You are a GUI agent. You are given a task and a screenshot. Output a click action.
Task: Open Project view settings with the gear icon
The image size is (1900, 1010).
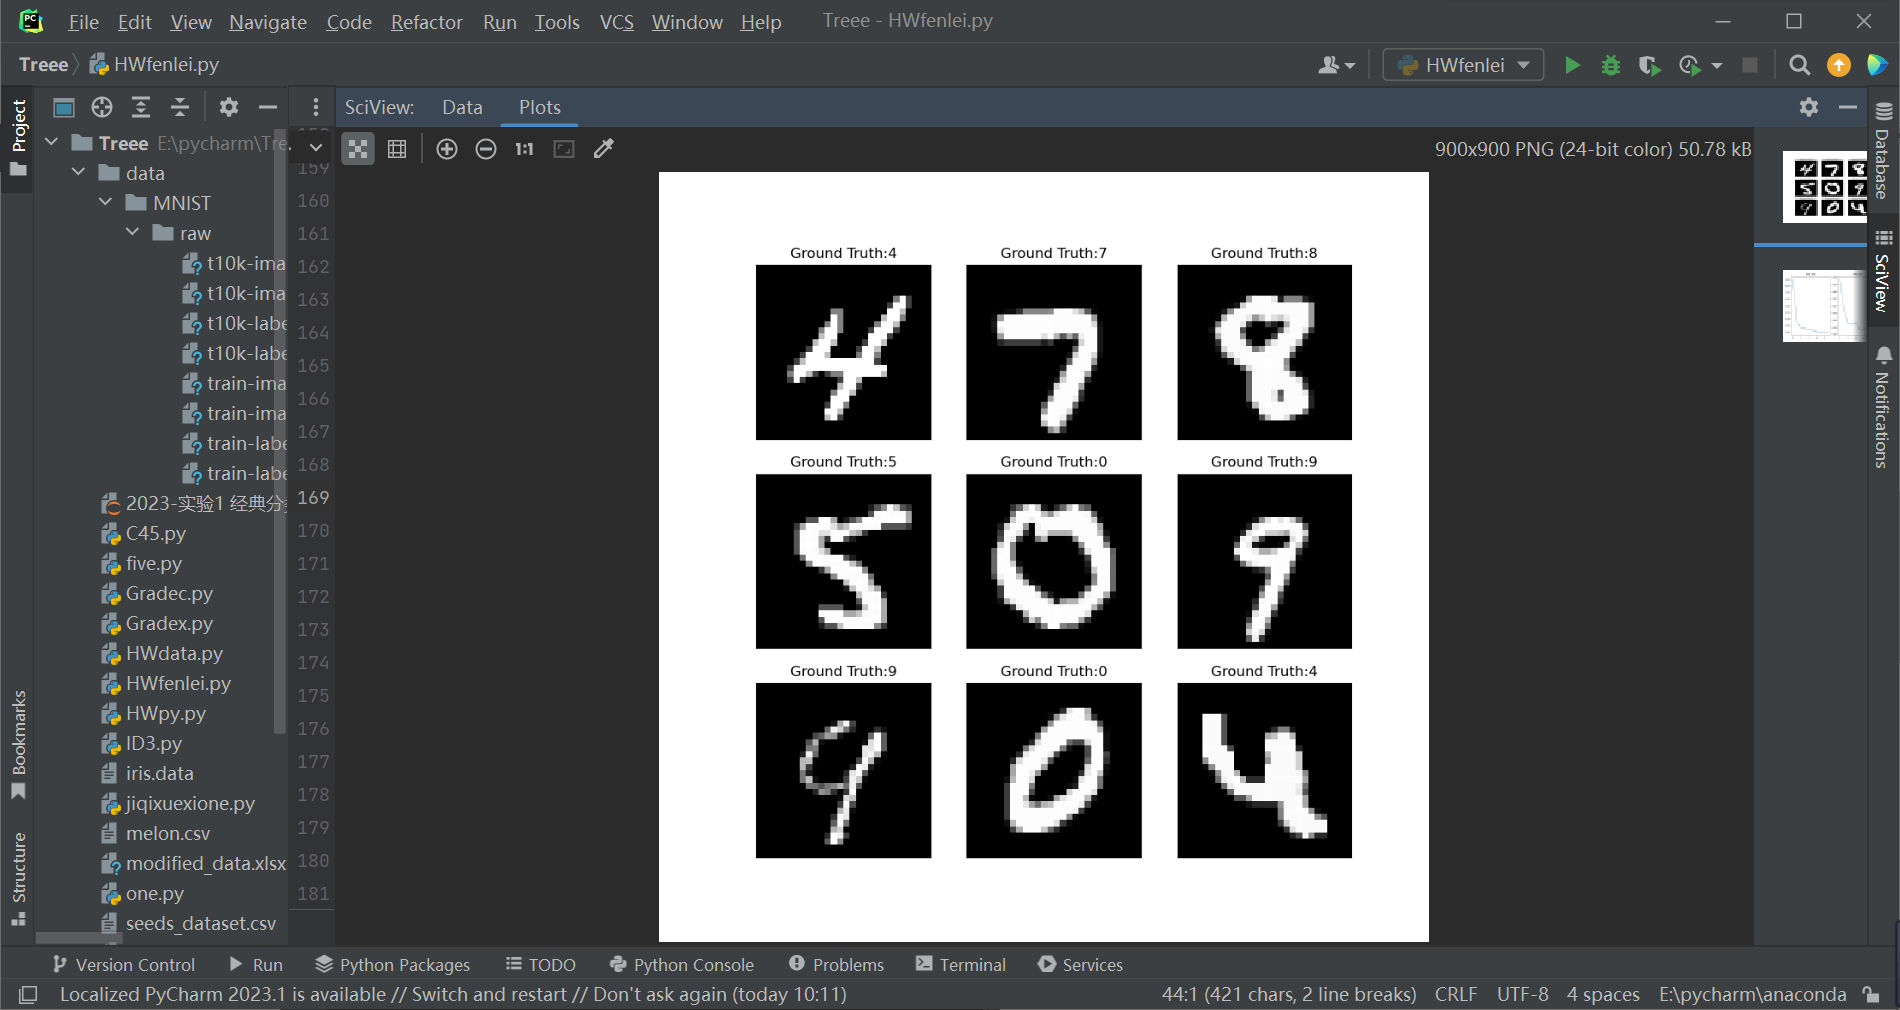point(229,107)
